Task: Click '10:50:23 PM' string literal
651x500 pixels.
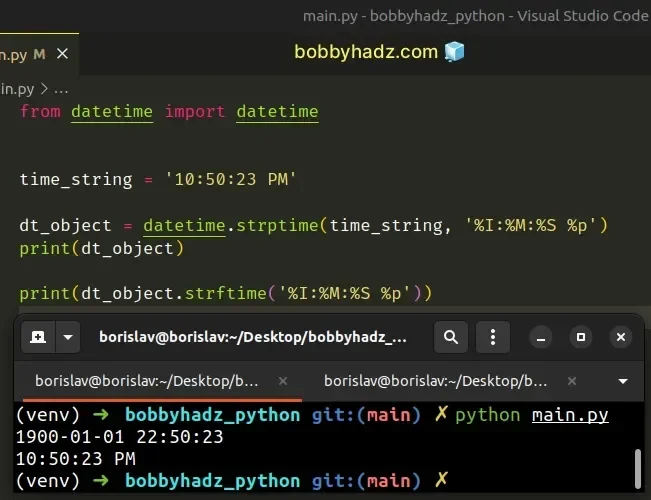Action: click(231, 180)
